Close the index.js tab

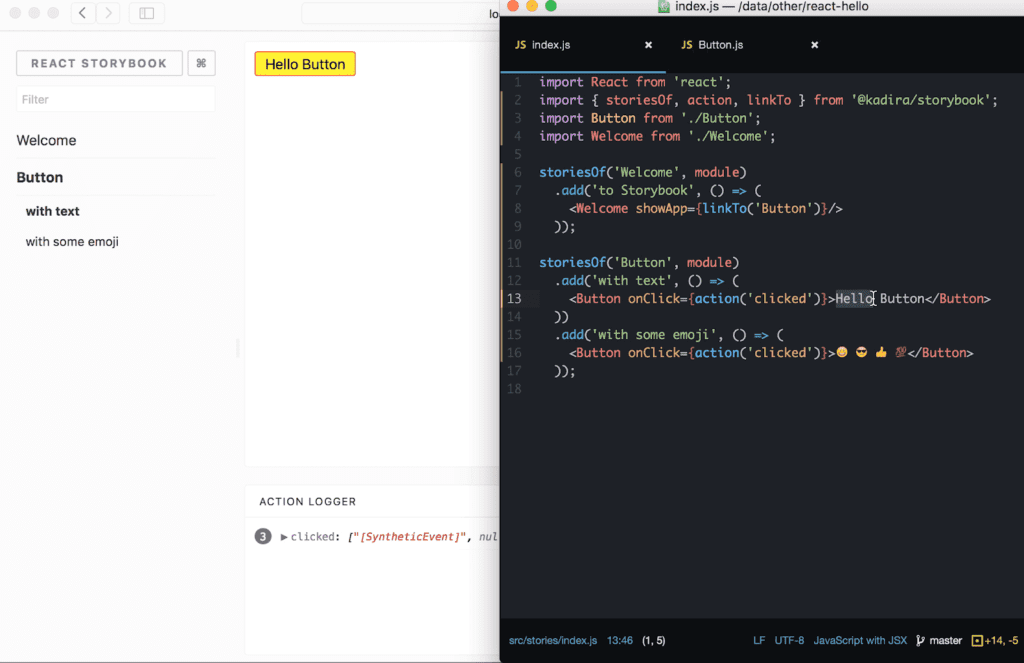click(x=648, y=45)
